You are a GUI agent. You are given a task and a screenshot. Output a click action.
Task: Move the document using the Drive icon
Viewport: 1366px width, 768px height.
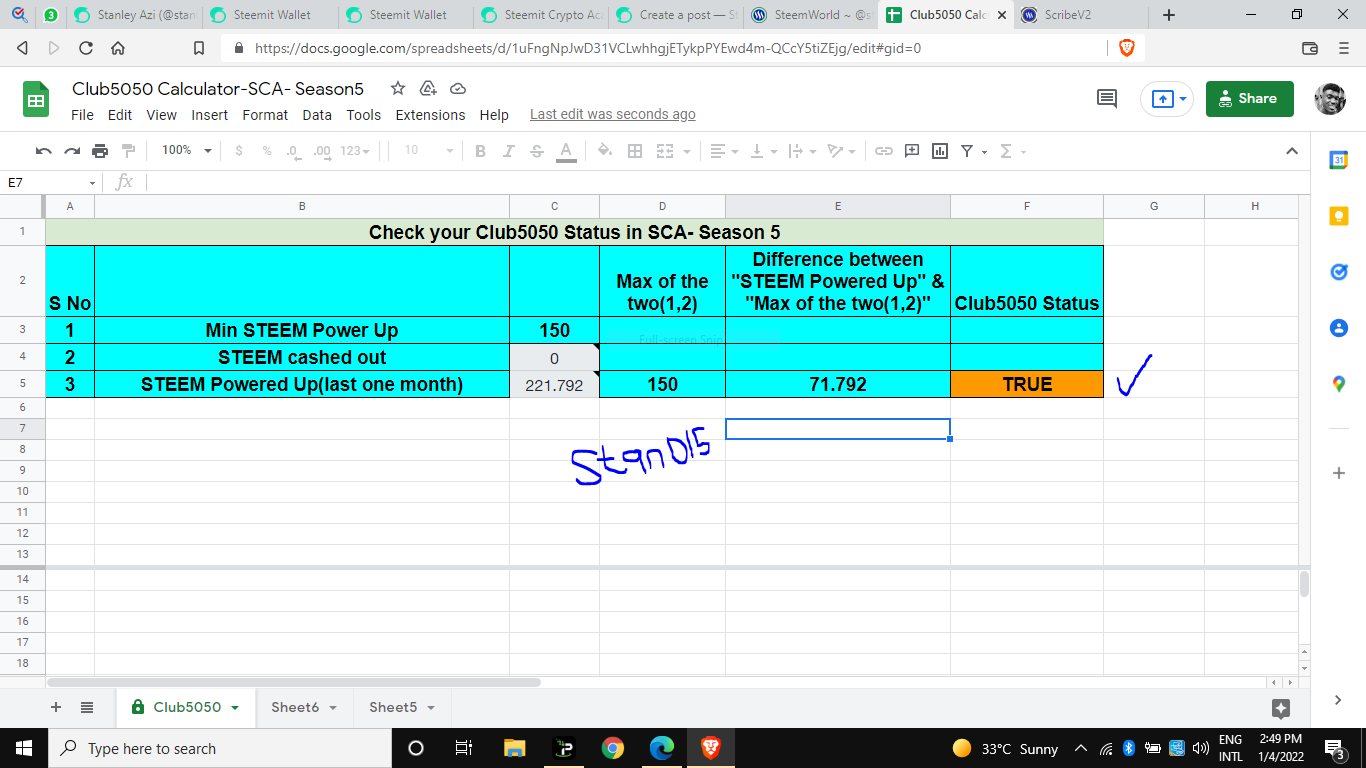[428, 88]
